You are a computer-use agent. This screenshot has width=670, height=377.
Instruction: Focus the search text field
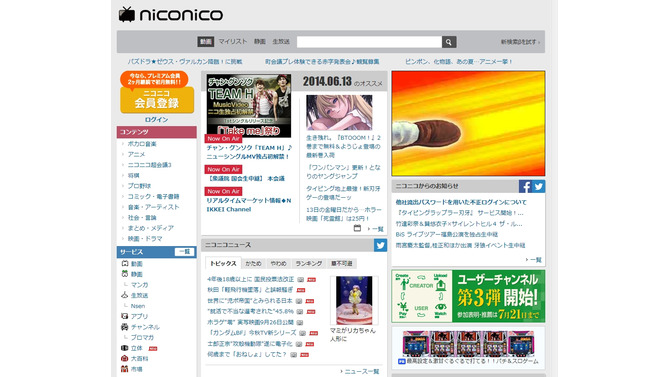(x=369, y=42)
